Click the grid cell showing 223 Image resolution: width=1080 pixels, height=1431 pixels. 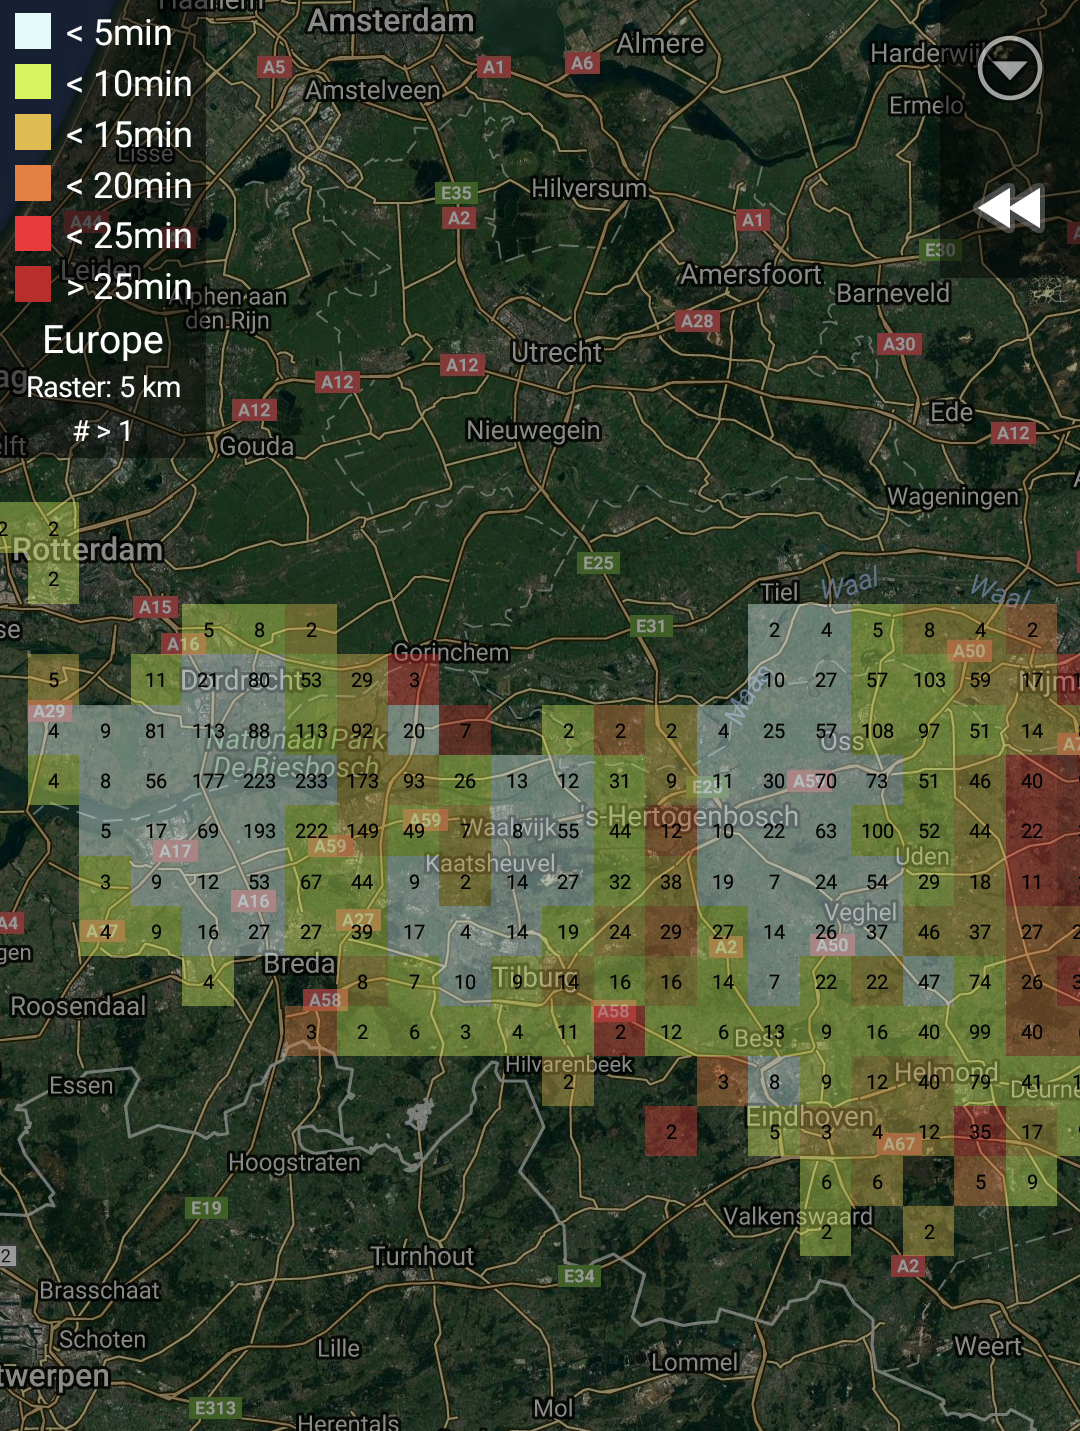click(x=259, y=780)
